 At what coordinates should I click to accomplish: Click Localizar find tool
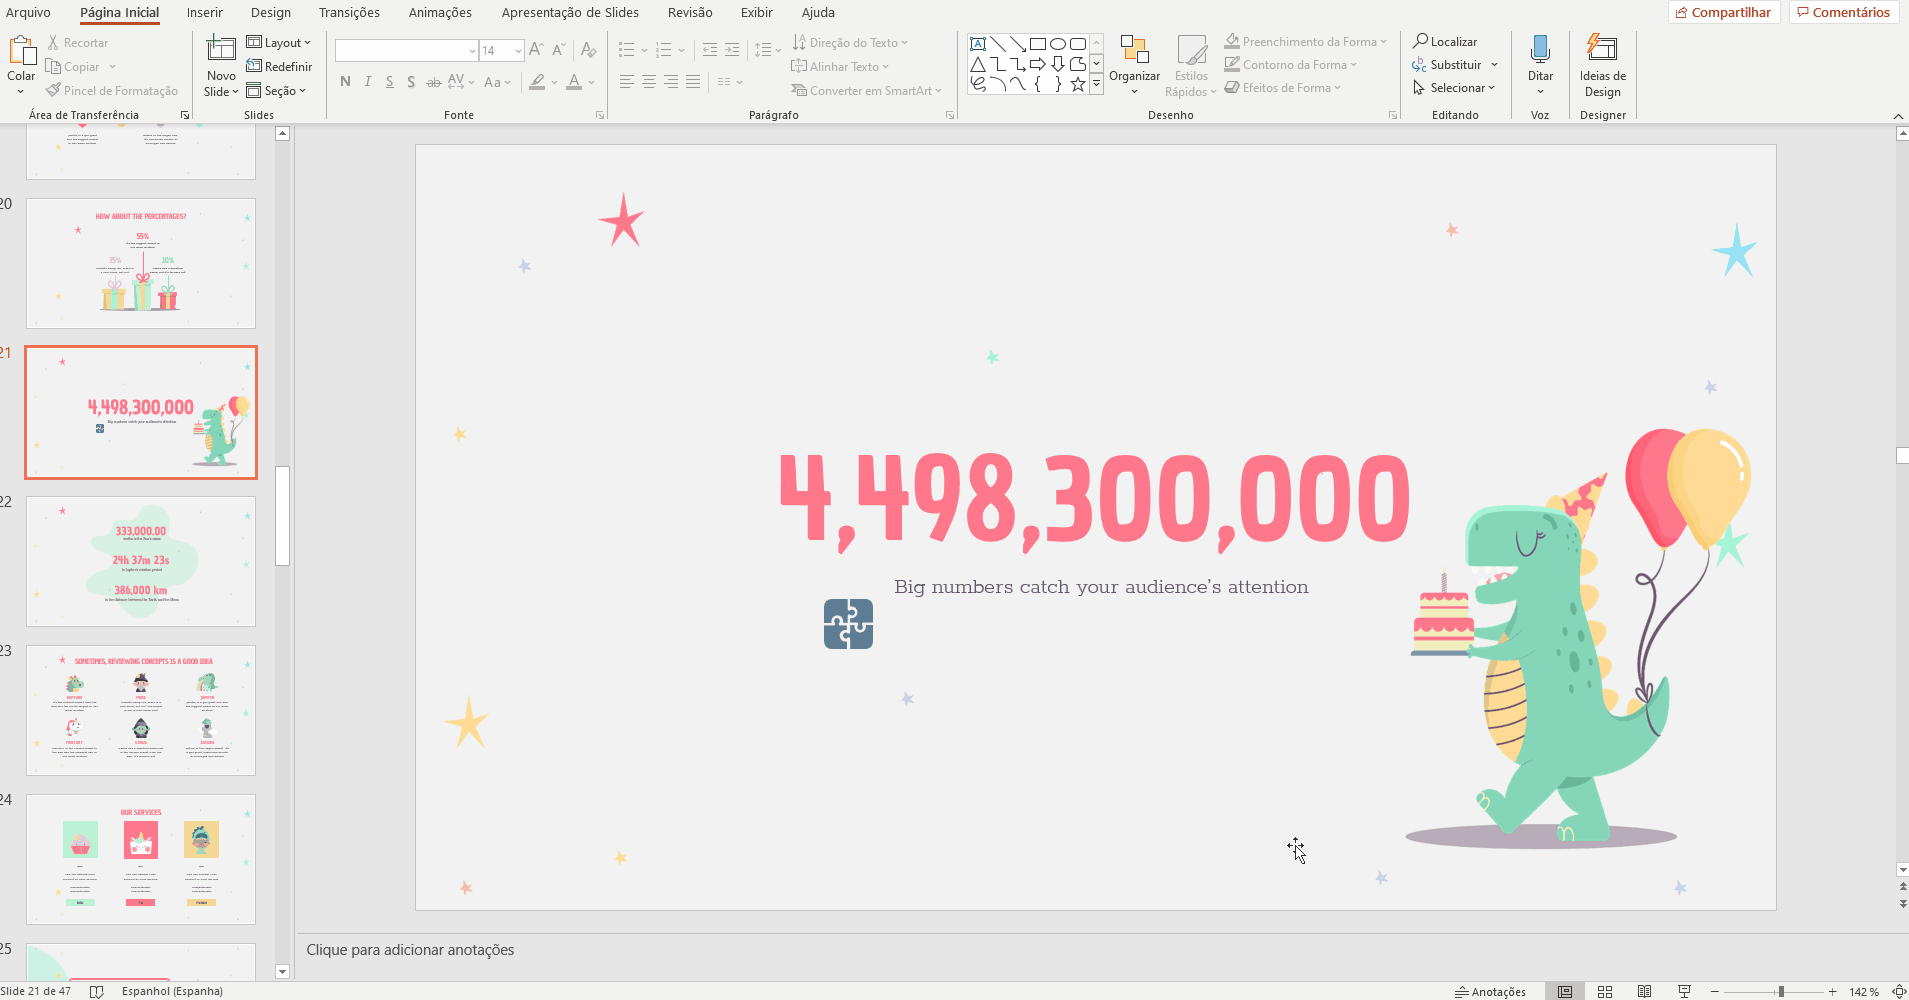tap(1445, 41)
